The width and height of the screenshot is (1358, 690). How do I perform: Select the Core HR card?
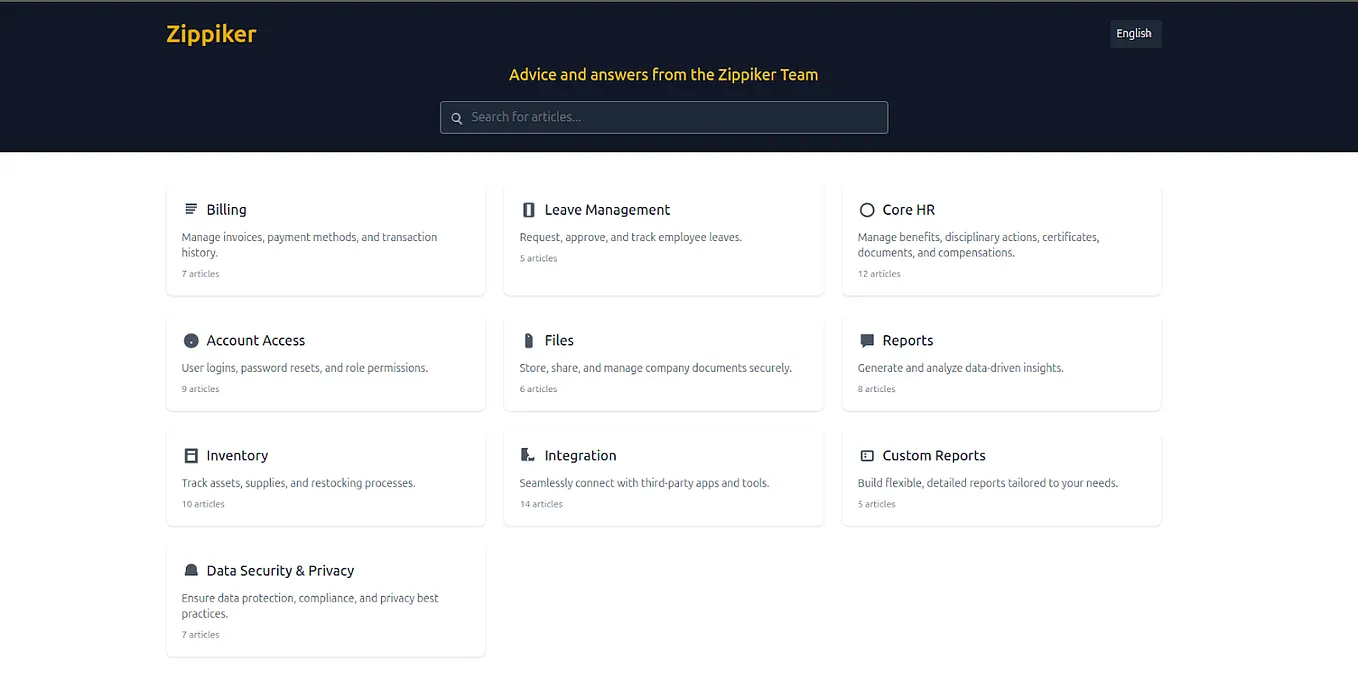pos(1001,240)
